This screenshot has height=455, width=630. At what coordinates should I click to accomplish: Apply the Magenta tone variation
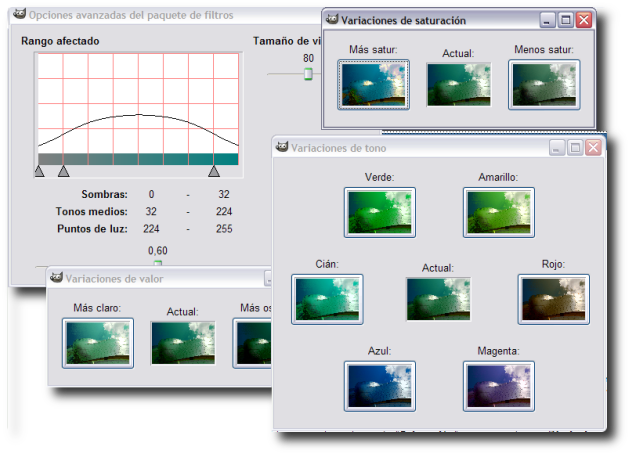coord(498,385)
